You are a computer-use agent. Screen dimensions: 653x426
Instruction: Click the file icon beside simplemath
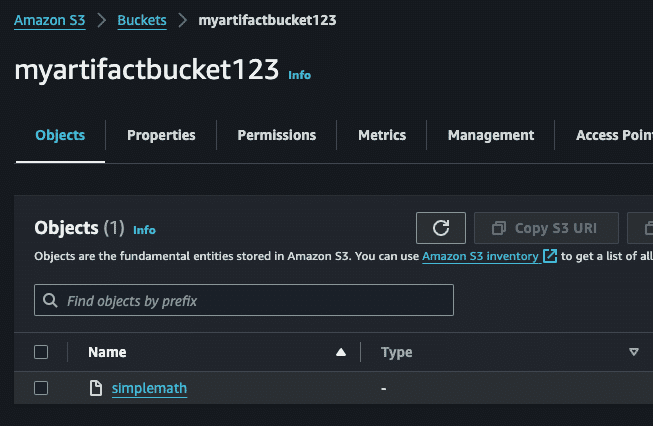point(96,388)
